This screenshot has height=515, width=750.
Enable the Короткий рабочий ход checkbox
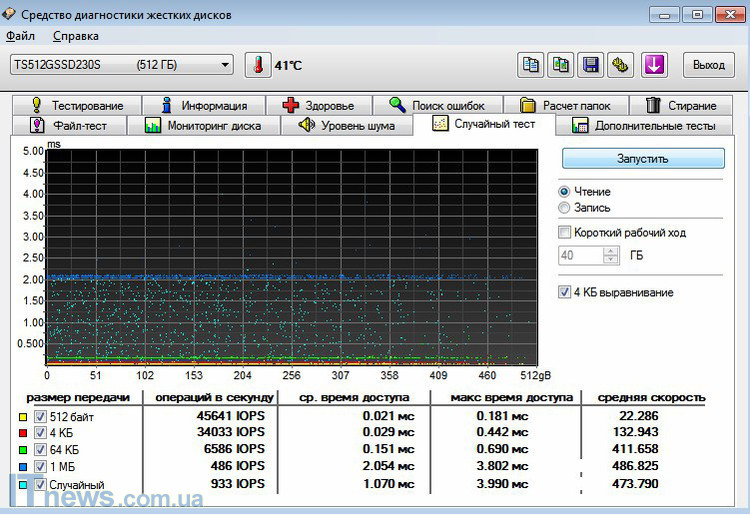click(x=565, y=233)
